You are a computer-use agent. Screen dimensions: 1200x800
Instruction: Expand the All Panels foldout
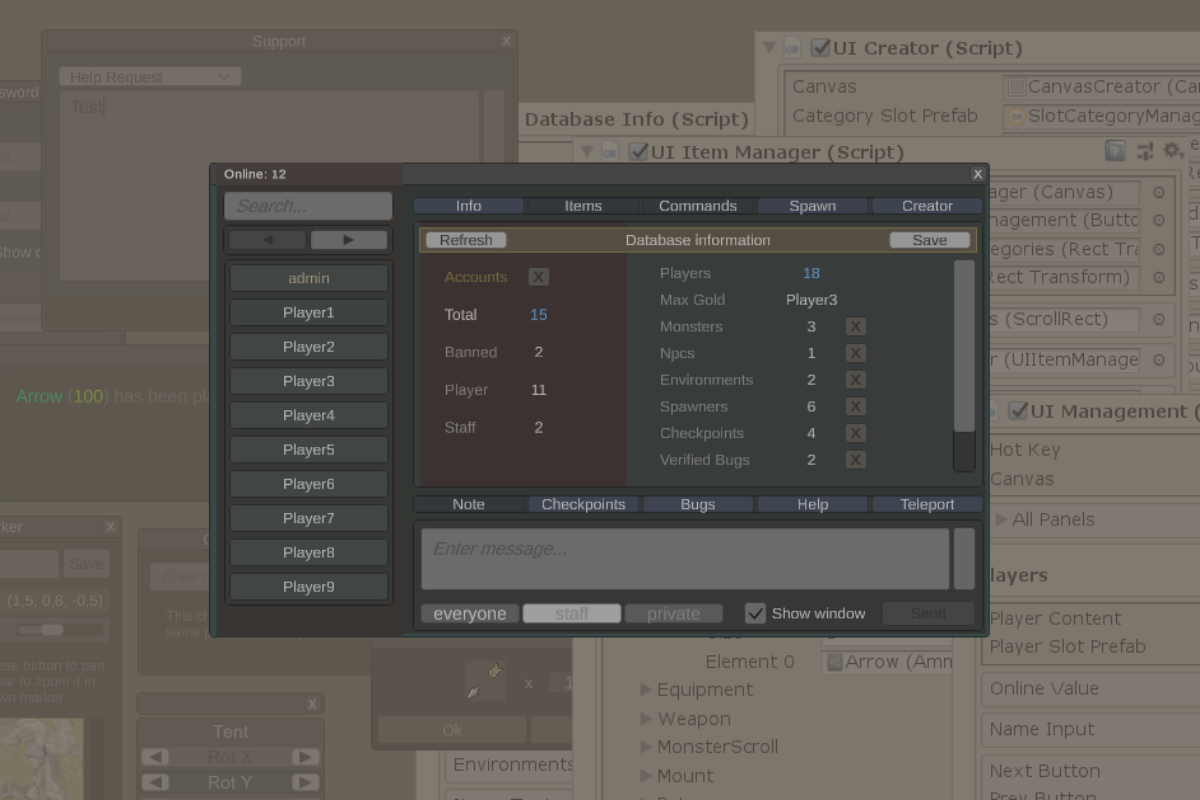coord(1001,519)
